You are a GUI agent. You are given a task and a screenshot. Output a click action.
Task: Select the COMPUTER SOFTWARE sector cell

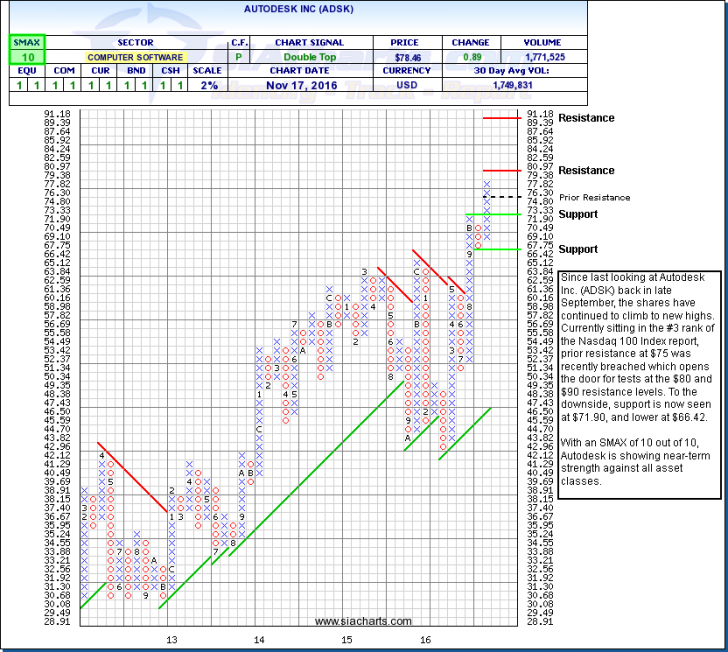pyautogui.click(x=135, y=59)
